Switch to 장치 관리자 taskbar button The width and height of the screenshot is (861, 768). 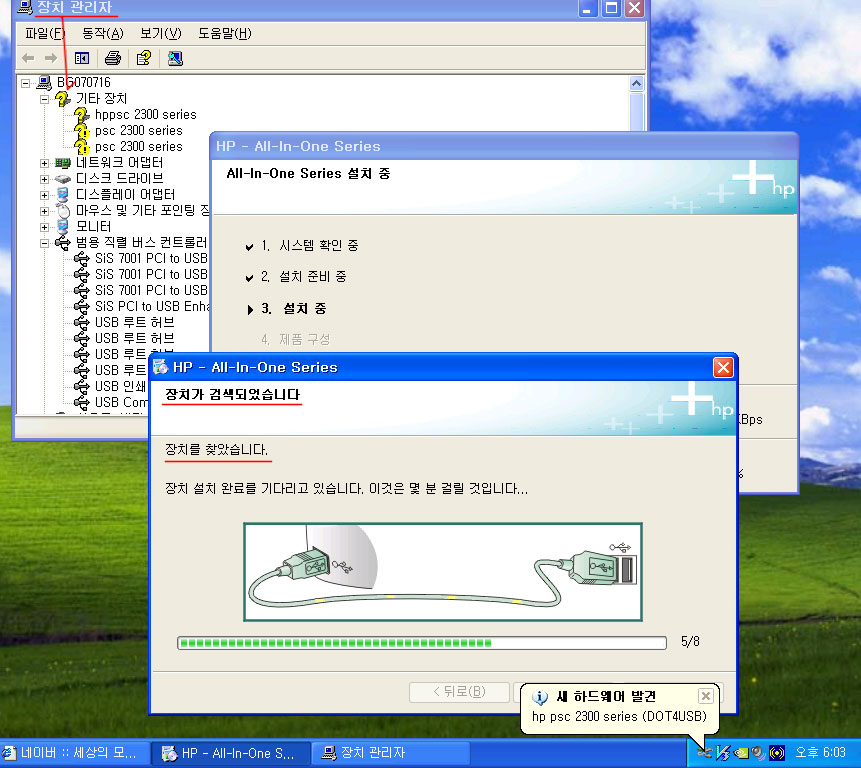coord(390,753)
